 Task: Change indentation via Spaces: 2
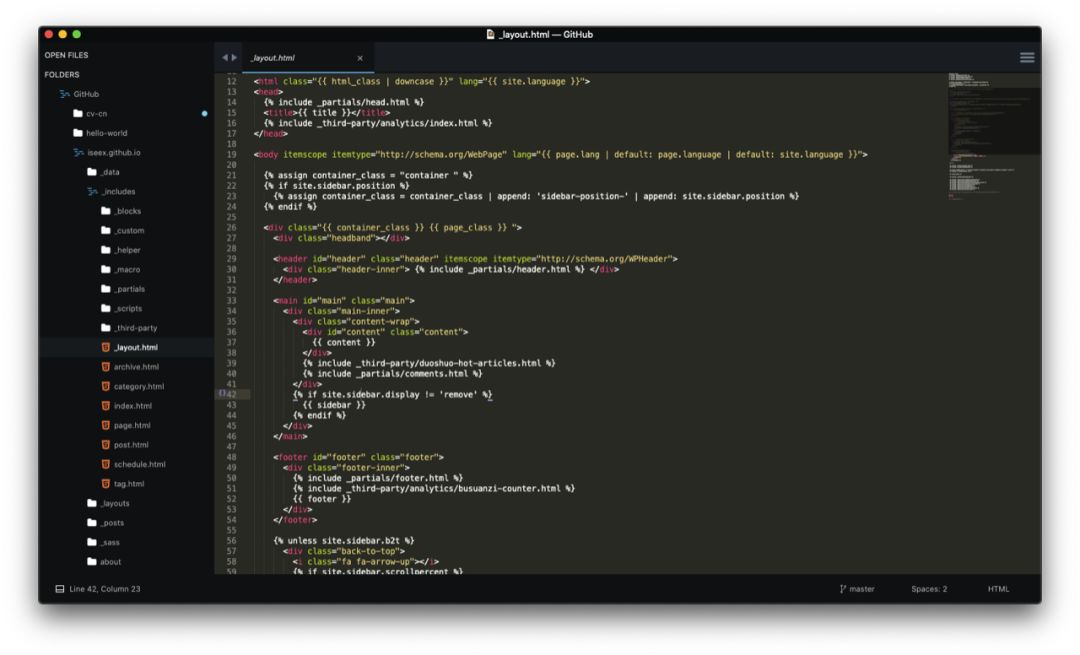[x=928, y=589]
